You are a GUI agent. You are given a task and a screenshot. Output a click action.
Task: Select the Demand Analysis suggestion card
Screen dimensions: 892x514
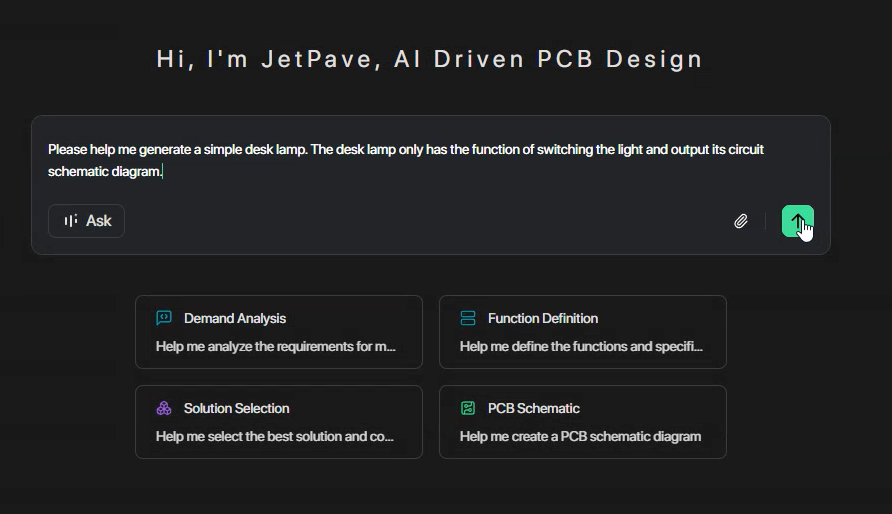[x=278, y=332]
